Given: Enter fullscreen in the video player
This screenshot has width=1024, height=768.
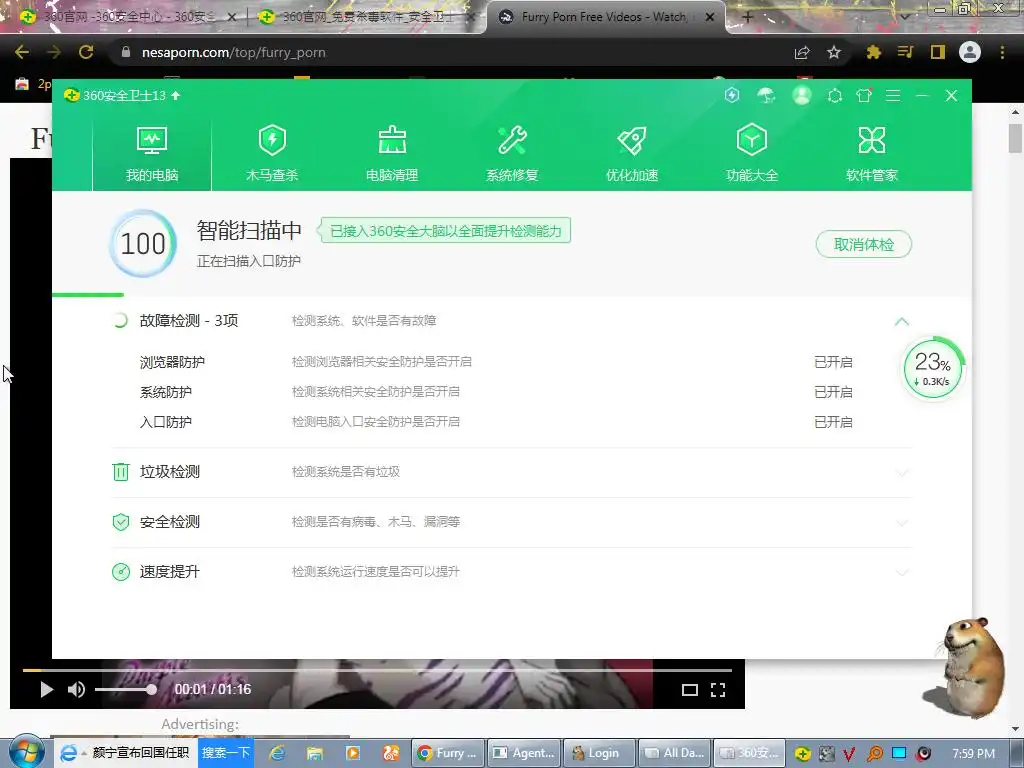Looking at the screenshot, I should coord(718,690).
